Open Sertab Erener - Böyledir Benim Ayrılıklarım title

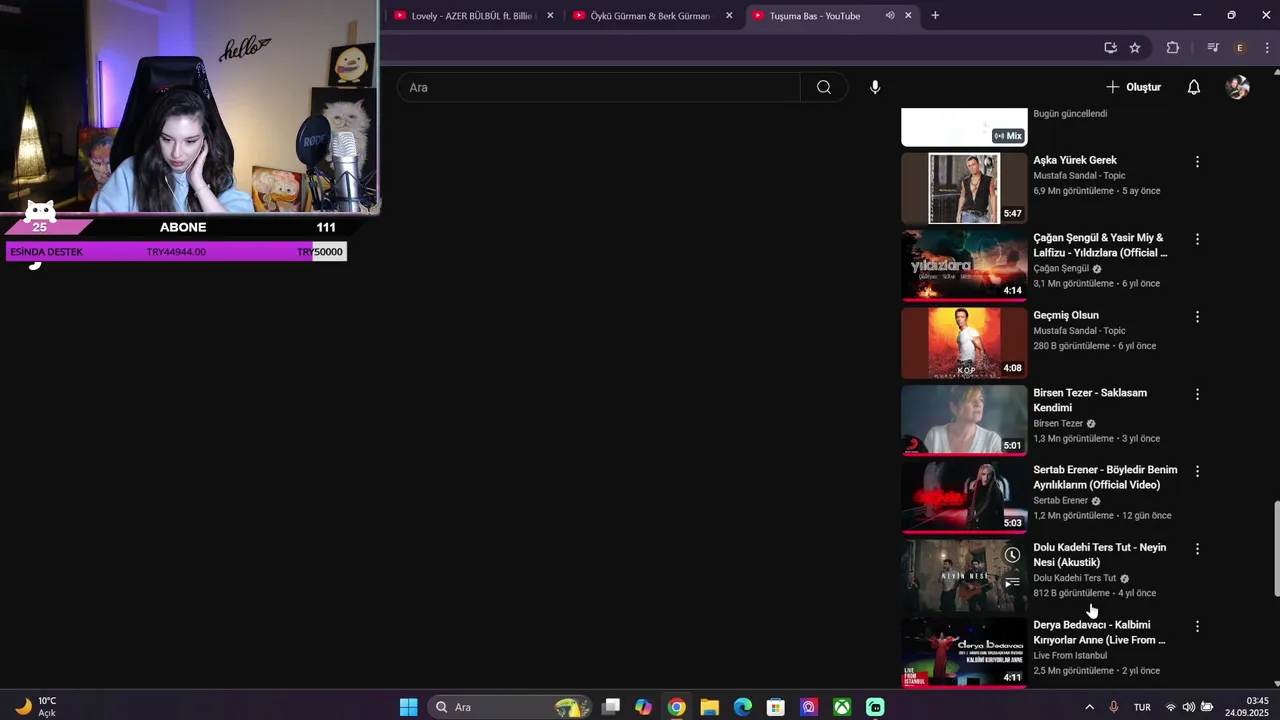click(1105, 477)
